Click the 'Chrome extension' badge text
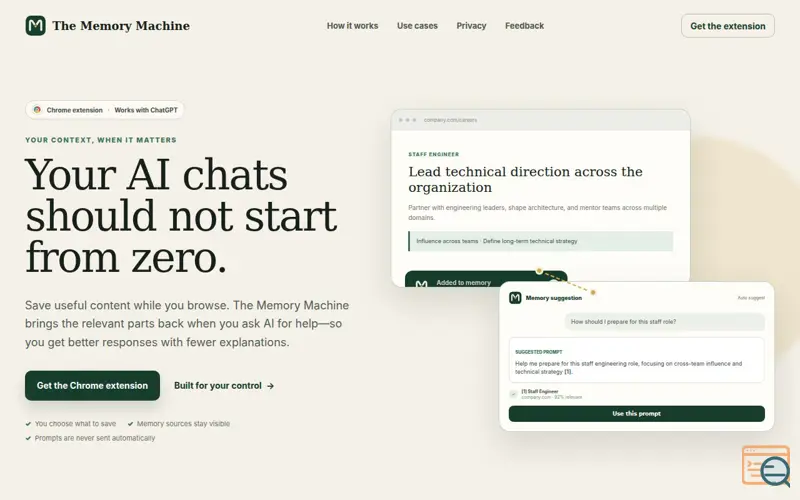The height and width of the screenshot is (500, 800). point(74,110)
